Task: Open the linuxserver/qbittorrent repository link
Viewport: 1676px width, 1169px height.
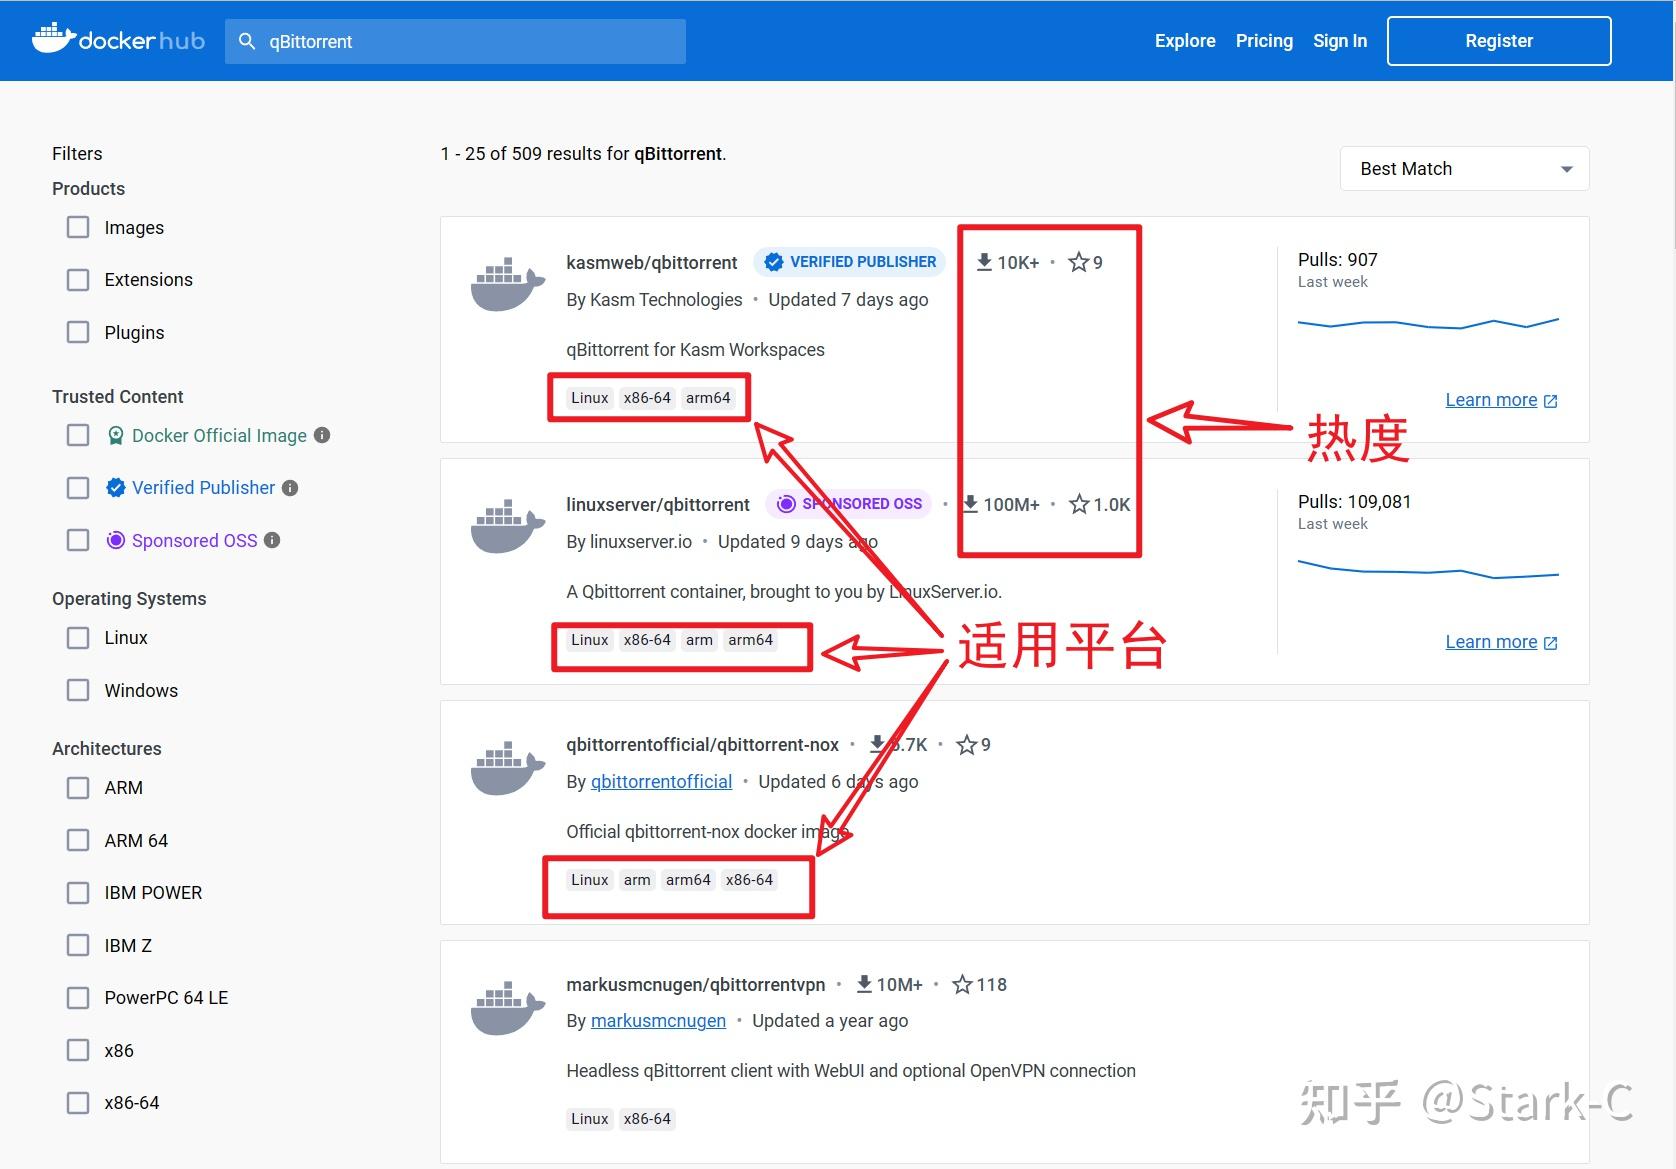Action: (658, 504)
